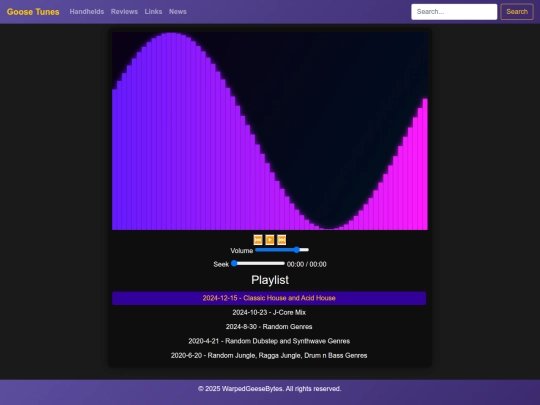Select the Classic House and Acid House track

pyautogui.click(x=269, y=298)
